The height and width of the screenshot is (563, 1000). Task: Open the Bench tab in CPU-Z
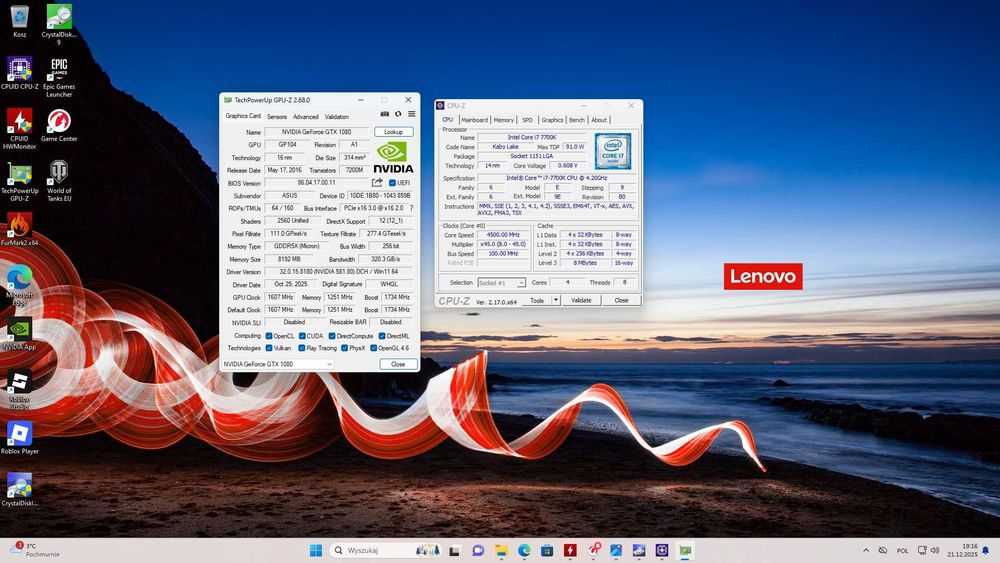[577, 120]
